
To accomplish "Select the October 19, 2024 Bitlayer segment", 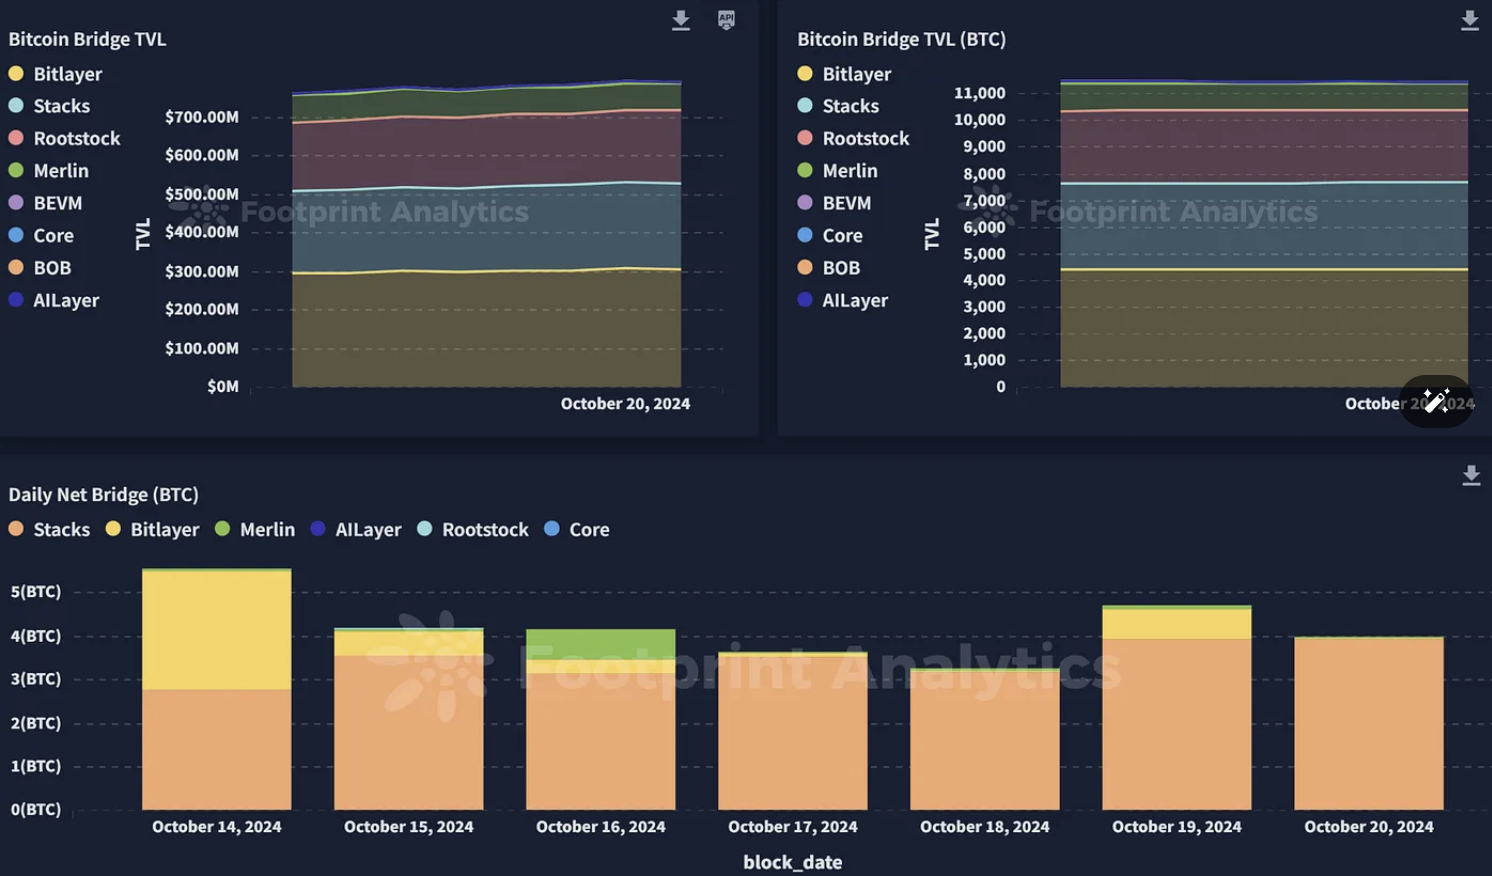I will tap(1177, 624).
